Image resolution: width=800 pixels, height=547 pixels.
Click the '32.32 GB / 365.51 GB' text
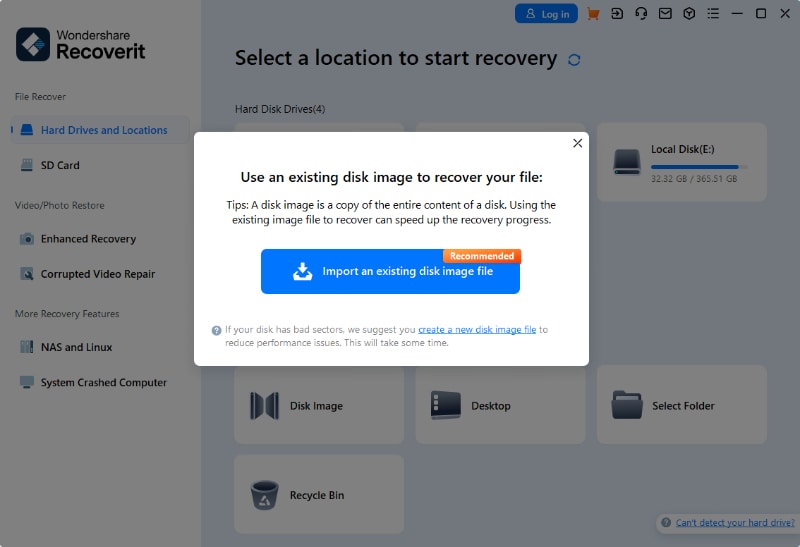(694, 179)
